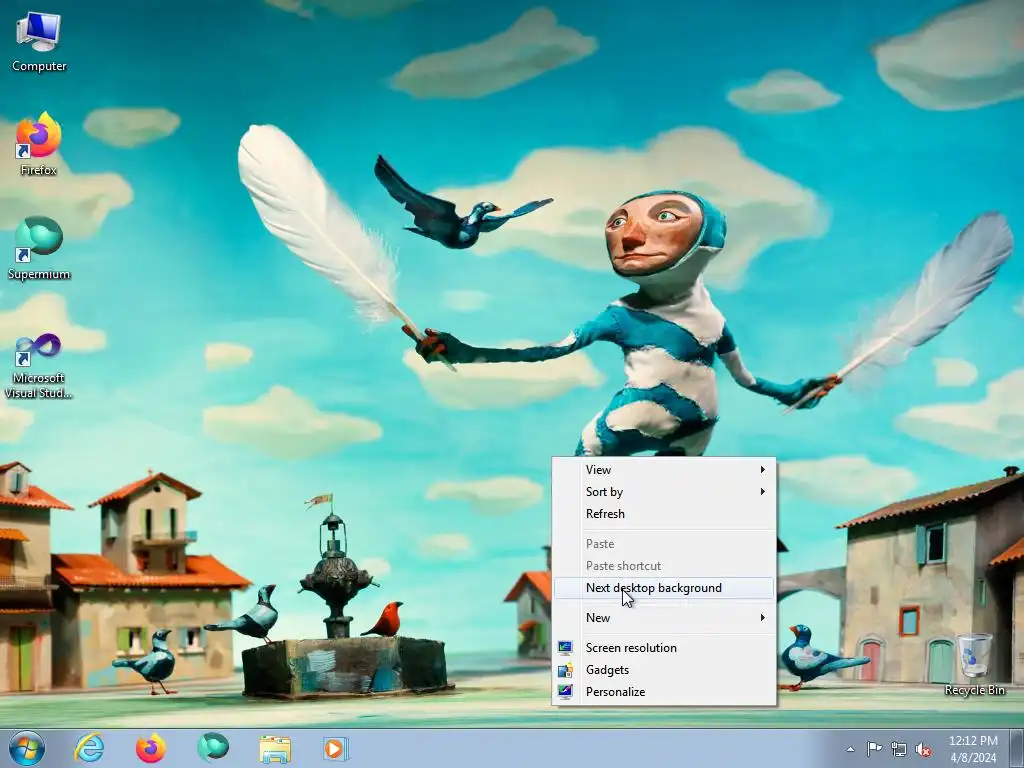The height and width of the screenshot is (768, 1024).
Task: Expand the New submenu
Action: tap(664, 618)
